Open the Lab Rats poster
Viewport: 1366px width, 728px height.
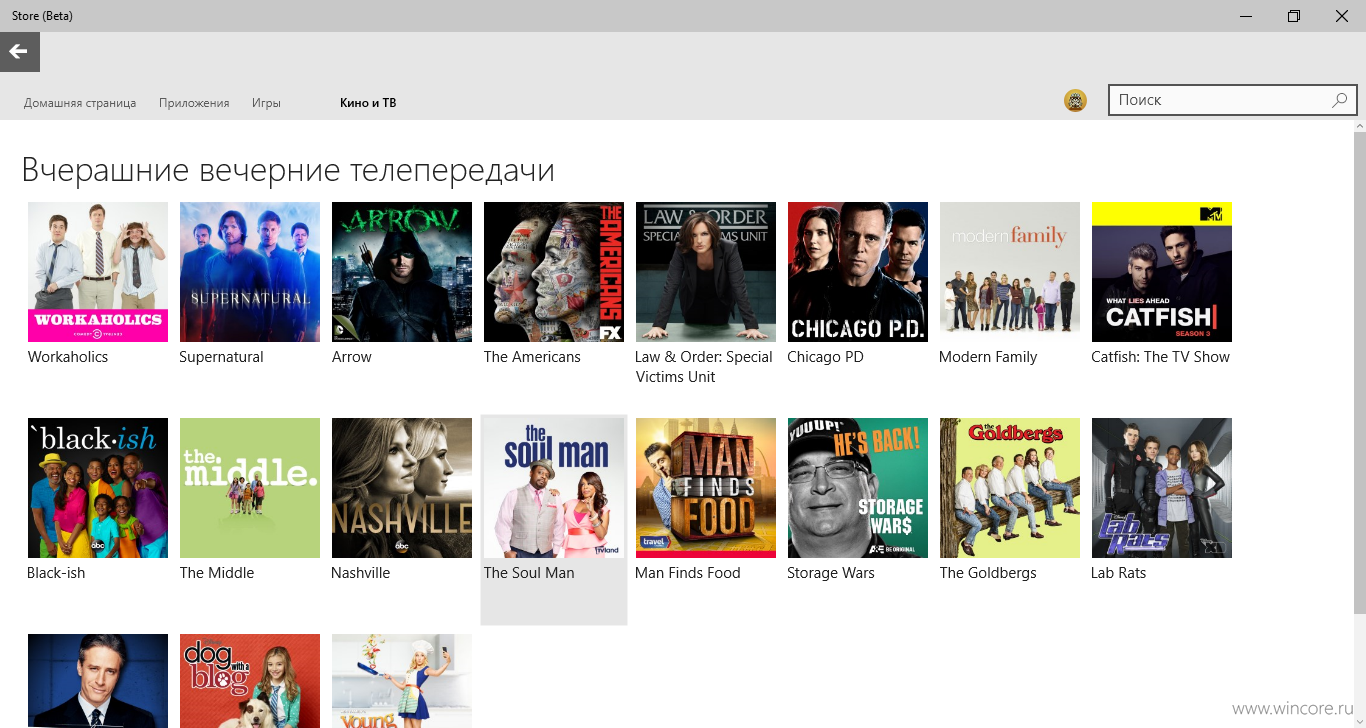click(1162, 488)
